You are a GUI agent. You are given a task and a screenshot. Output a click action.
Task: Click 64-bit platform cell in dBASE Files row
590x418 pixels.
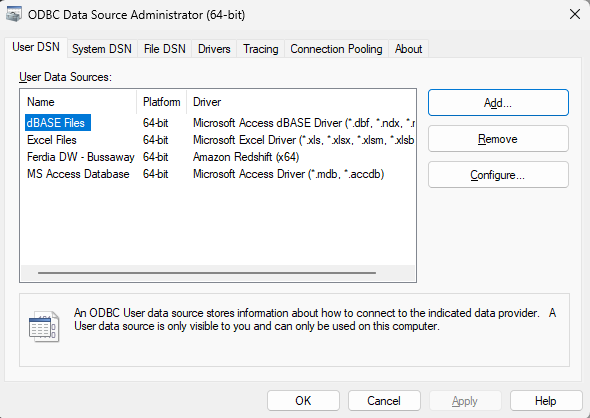pos(156,123)
